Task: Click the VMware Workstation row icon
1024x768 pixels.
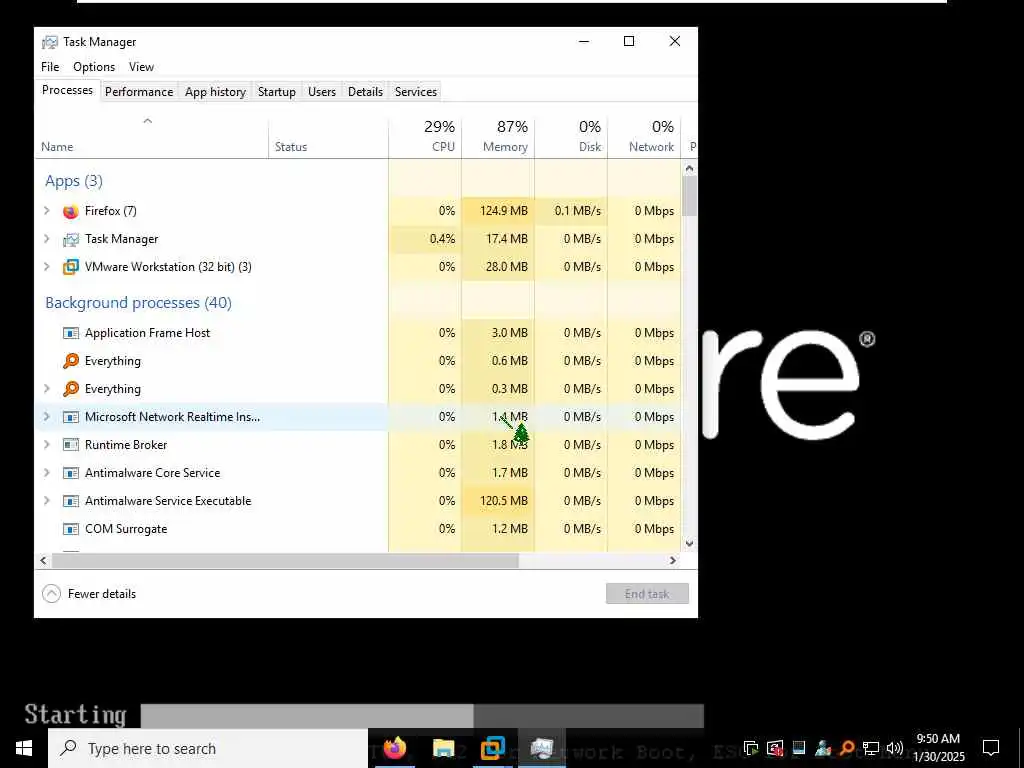Action: 71,267
